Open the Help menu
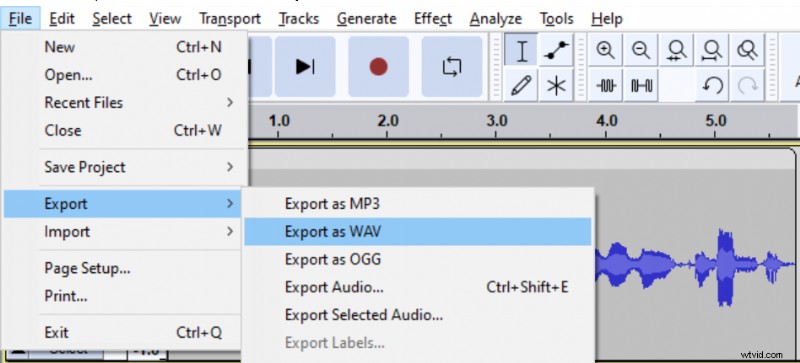 click(x=607, y=19)
